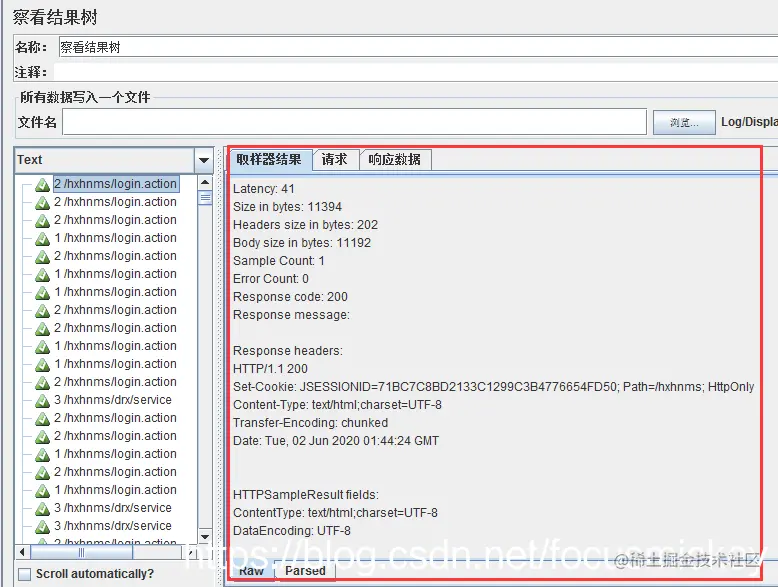Click the ContentType: text/html;charset=UTF-8 field line
The width and height of the screenshot is (778, 587).
335,513
